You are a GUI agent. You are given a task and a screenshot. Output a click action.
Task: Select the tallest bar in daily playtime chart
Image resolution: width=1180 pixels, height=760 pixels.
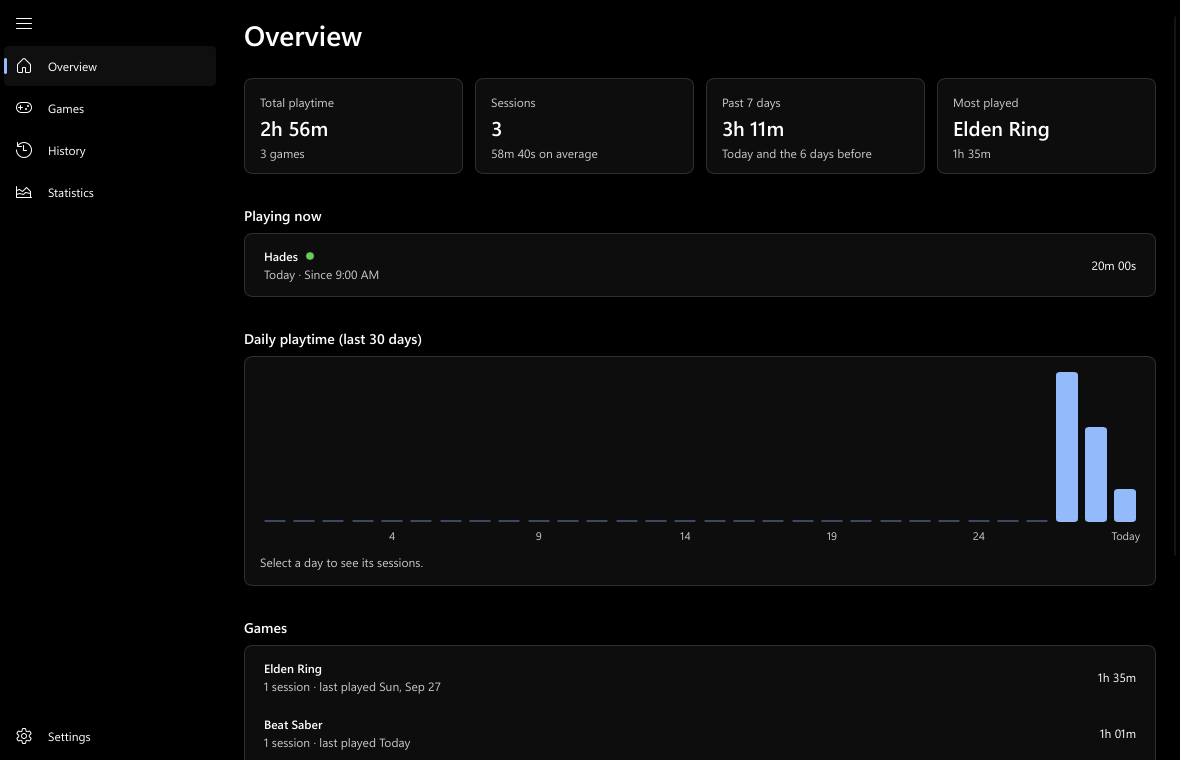tap(1066, 446)
